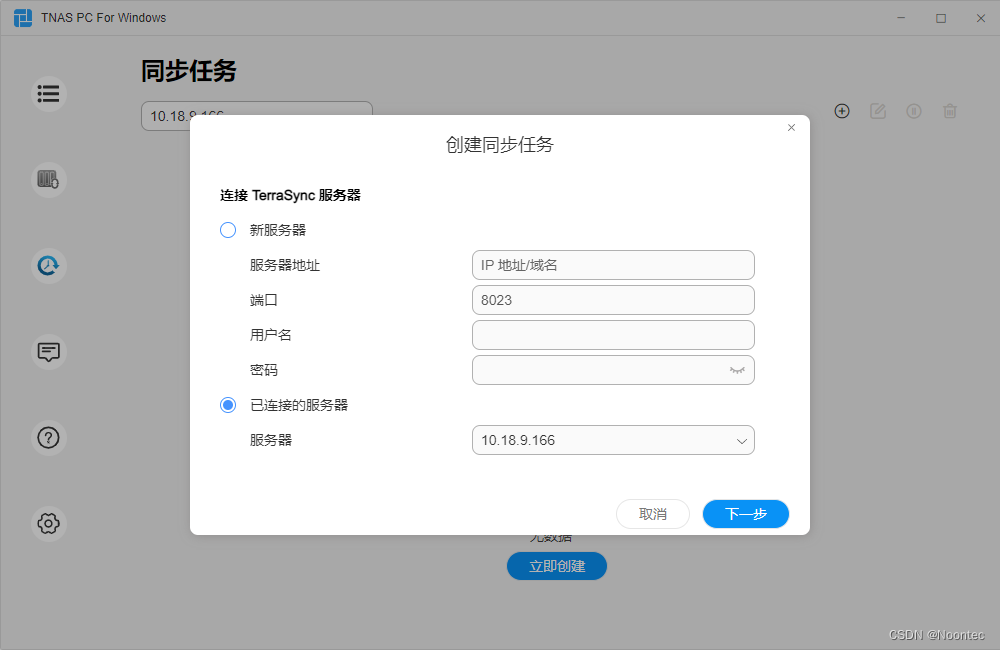Open the messages sidebar icon
Screen dimensions: 1000x650
[48, 351]
